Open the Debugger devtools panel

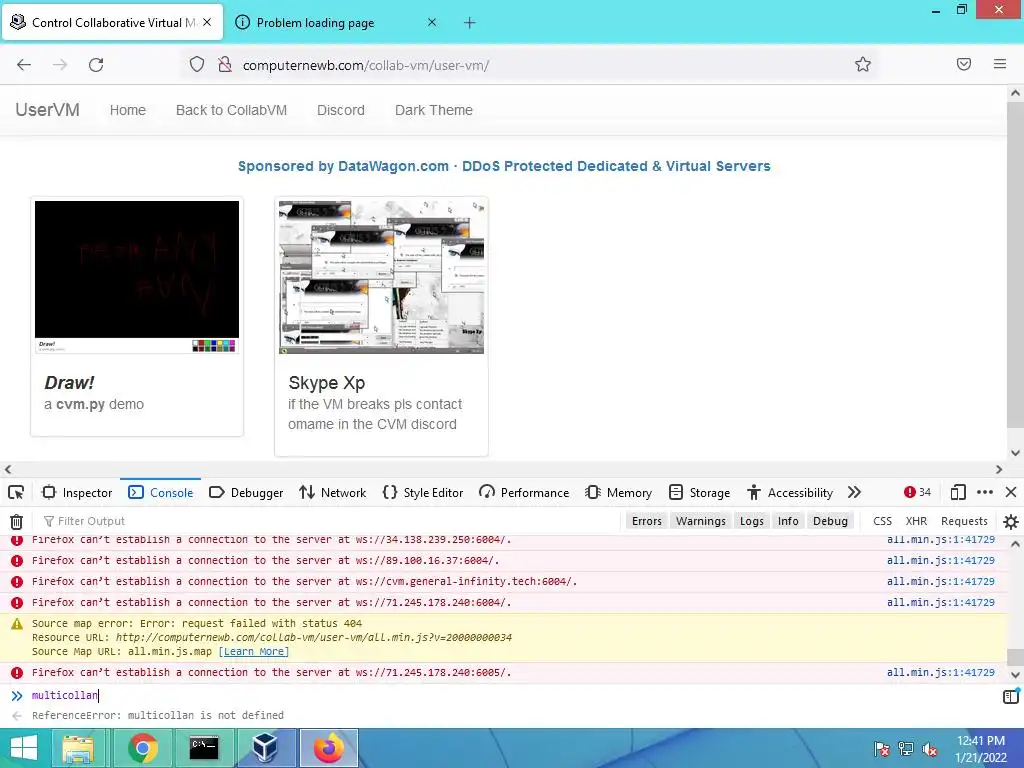246,492
